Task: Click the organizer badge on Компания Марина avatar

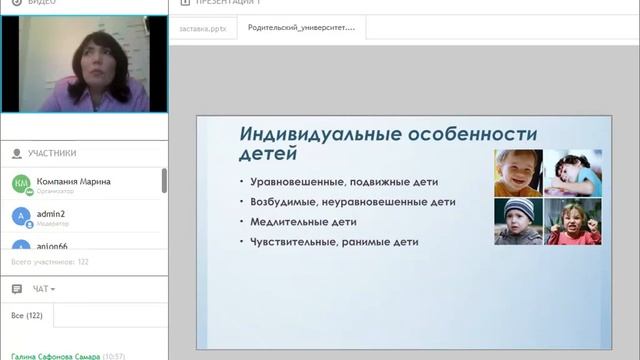Action: coord(29,192)
